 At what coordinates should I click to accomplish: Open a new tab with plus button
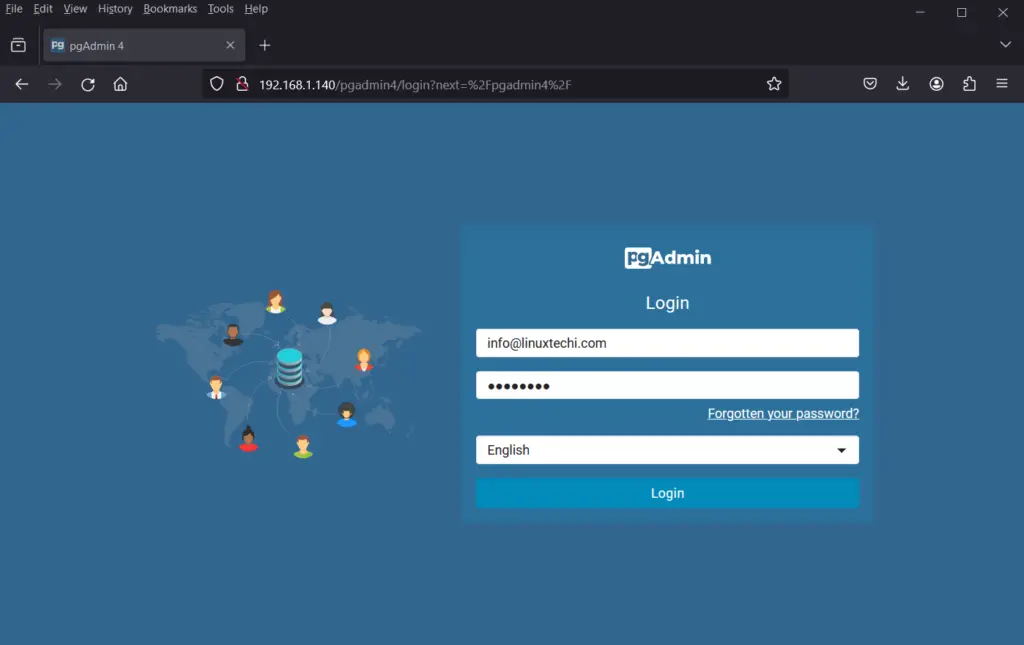click(x=264, y=45)
